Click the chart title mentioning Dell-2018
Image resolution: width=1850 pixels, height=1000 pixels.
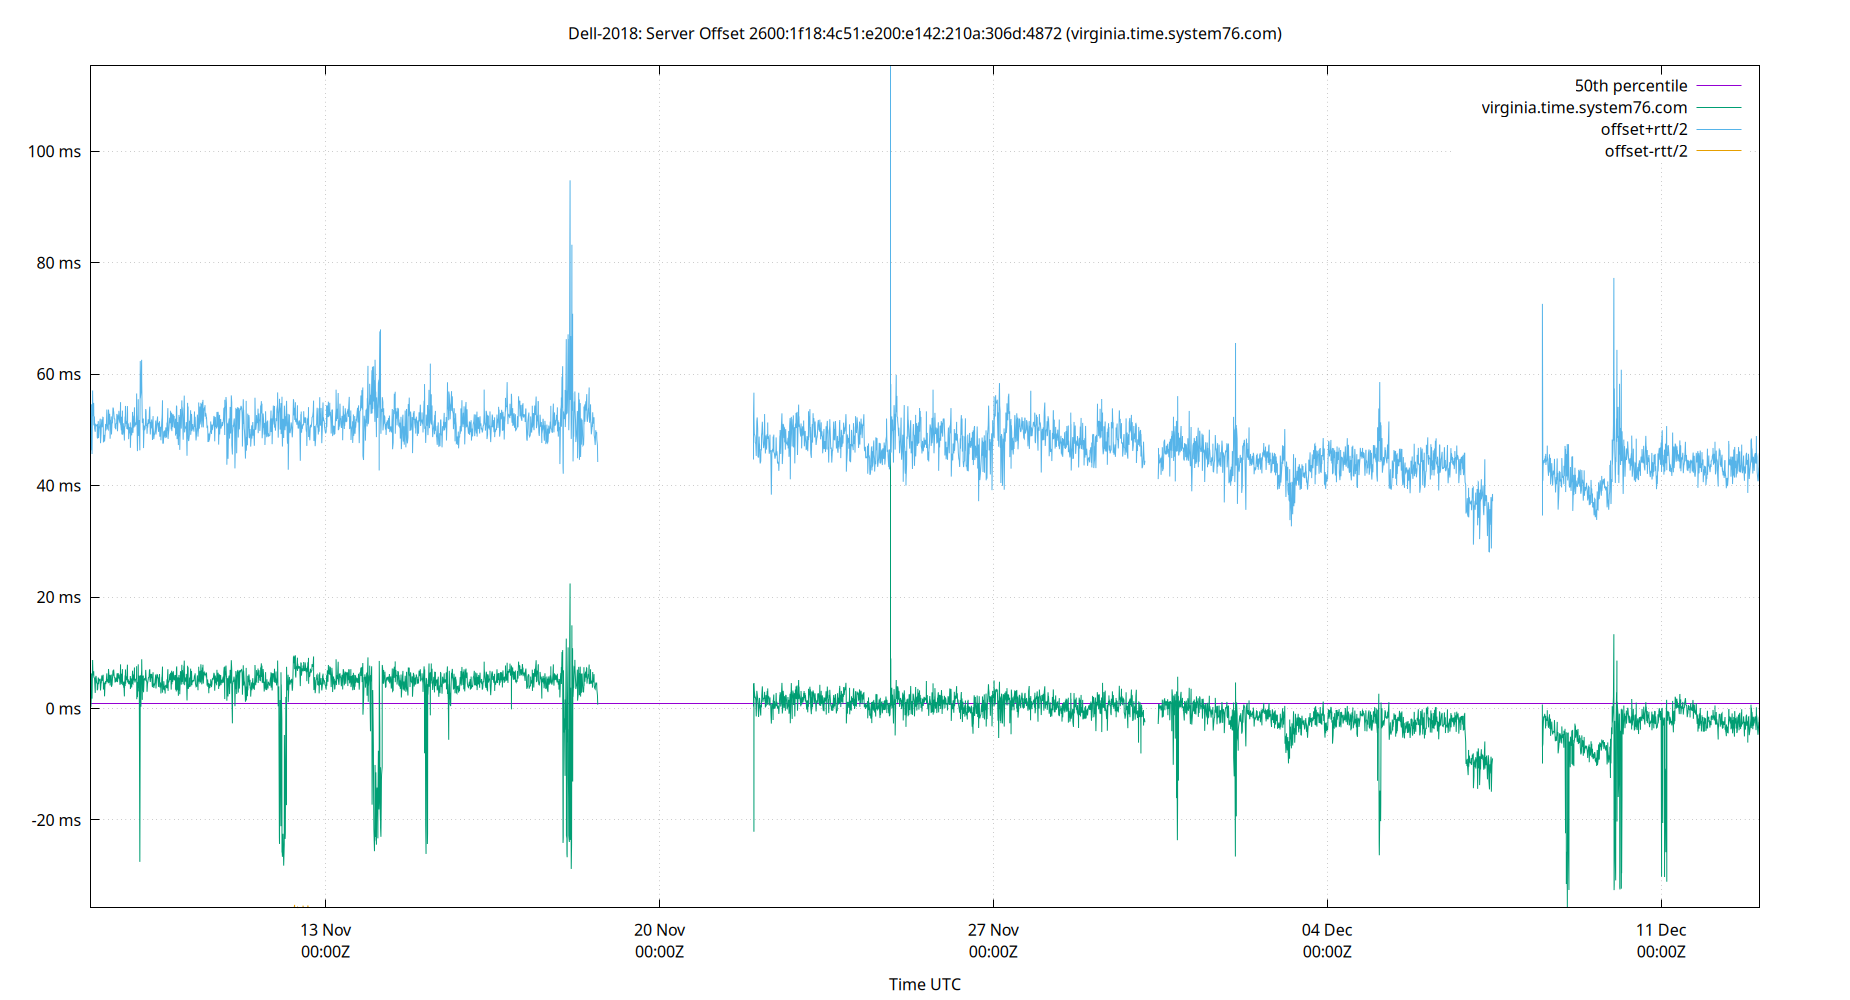[x=925, y=34]
